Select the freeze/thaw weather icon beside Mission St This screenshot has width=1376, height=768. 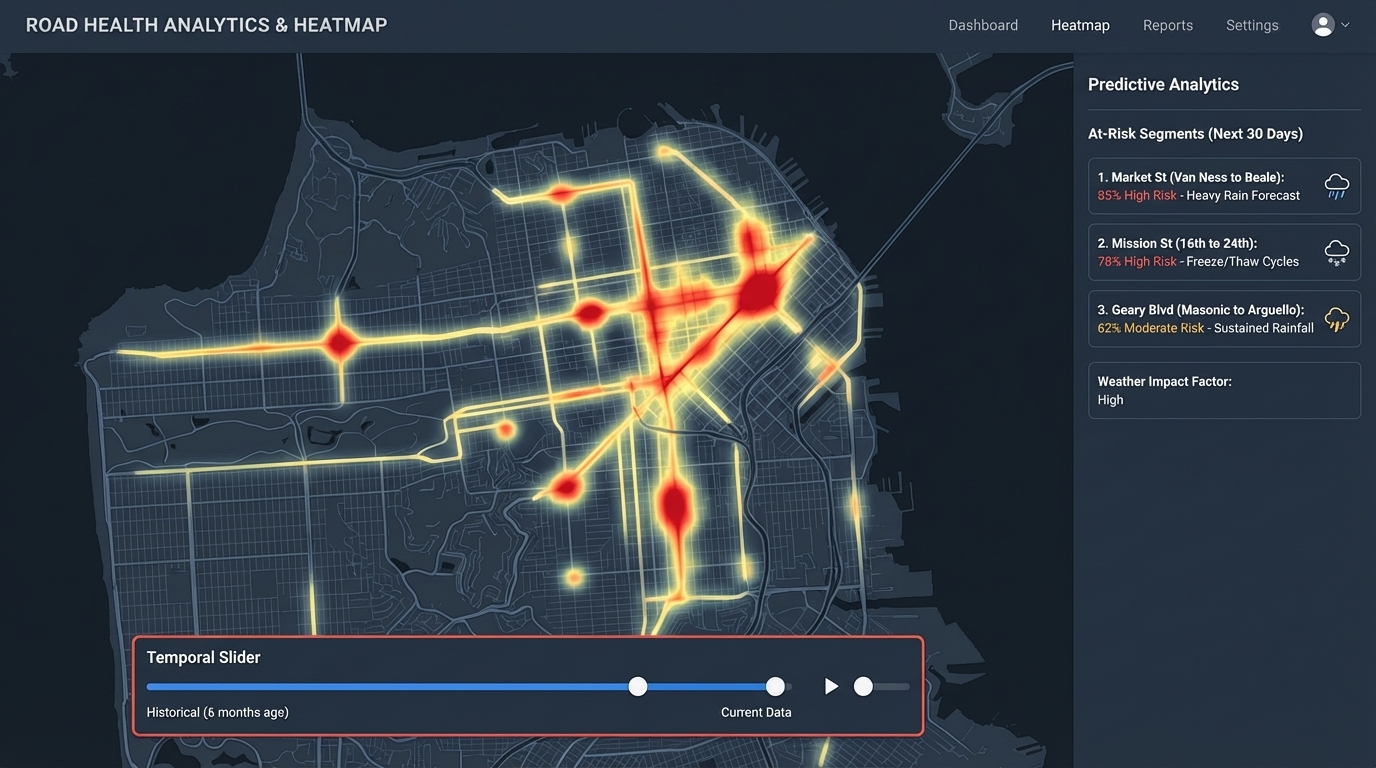tap(1337, 252)
